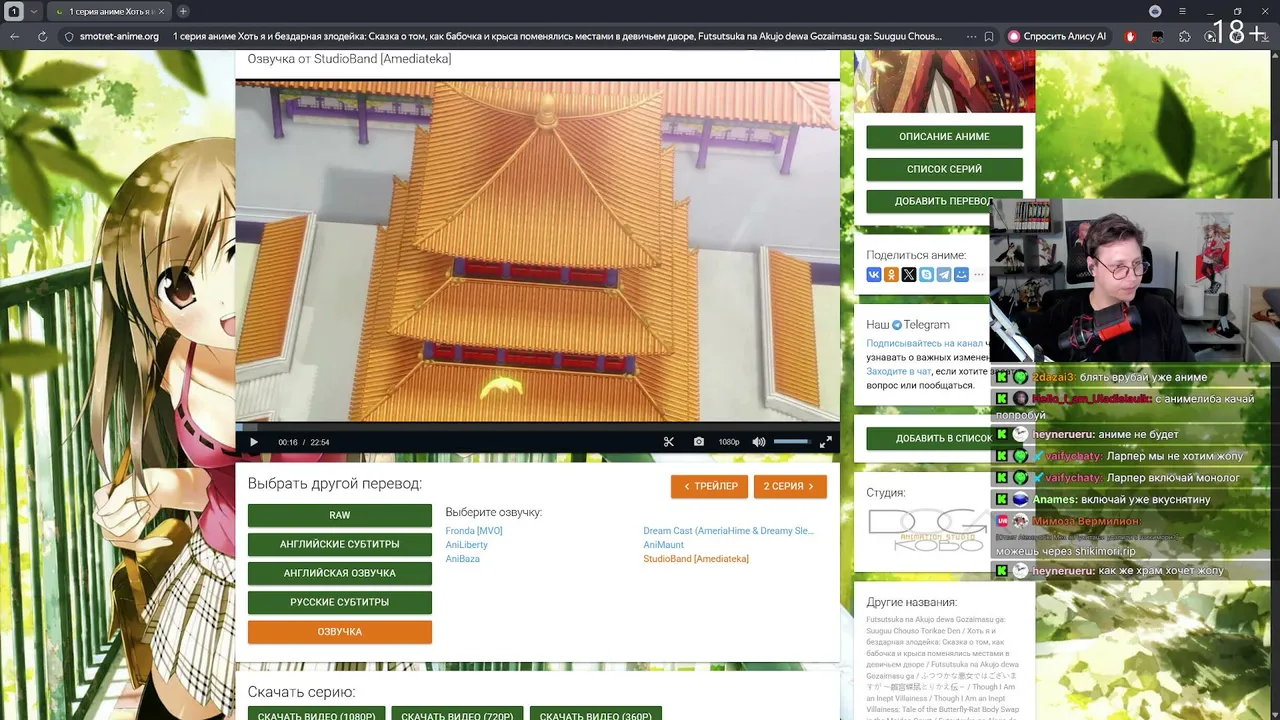Switch to the anime episode tab
Screen dimensions: 1280x720
coord(109,11)
